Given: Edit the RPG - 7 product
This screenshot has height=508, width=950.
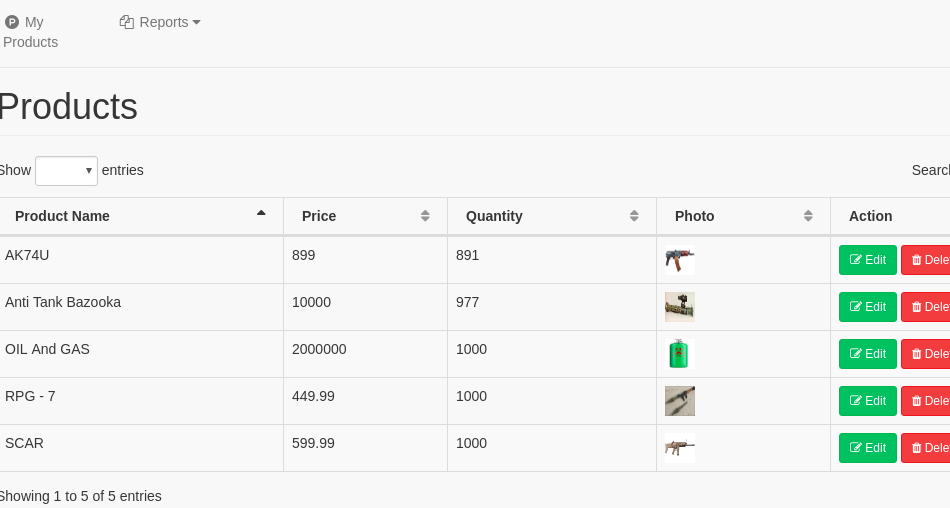Looking at the screenshot, I should (867, 401).
